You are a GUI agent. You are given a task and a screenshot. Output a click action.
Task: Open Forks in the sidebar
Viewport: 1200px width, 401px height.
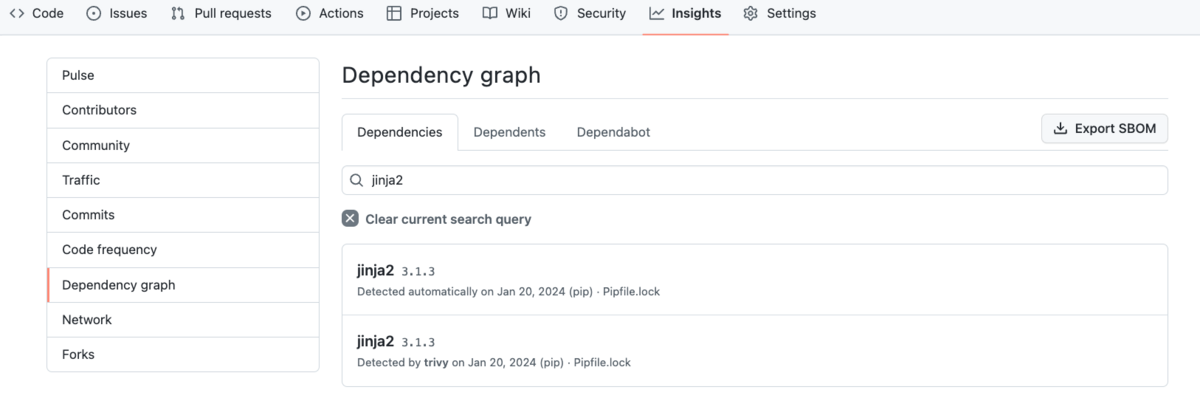pyautogui.click(x=183, y=354)
